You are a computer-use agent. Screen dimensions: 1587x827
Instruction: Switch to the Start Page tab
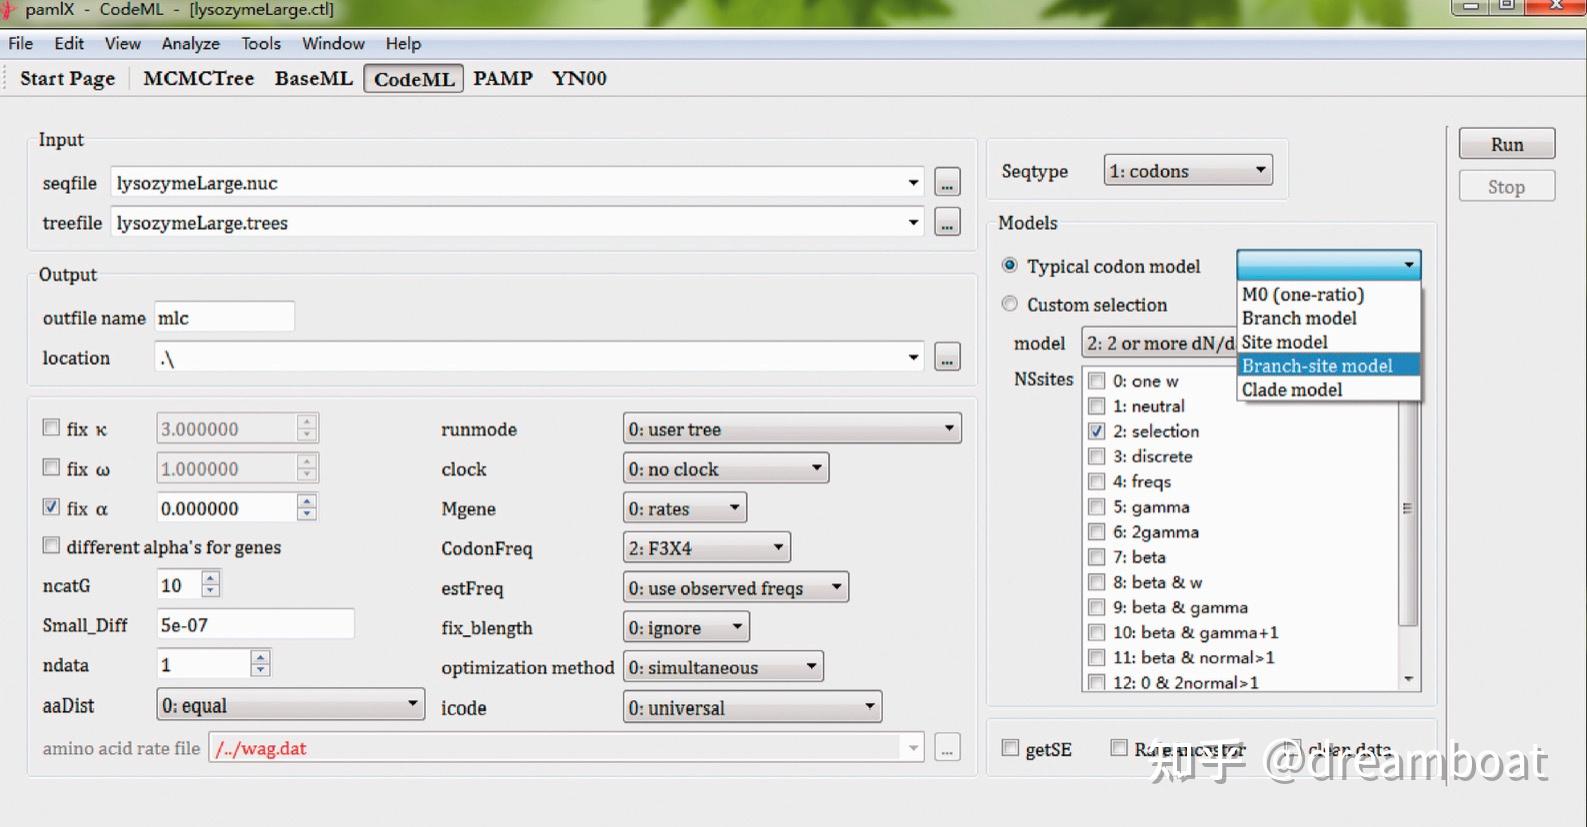point(67,78)
